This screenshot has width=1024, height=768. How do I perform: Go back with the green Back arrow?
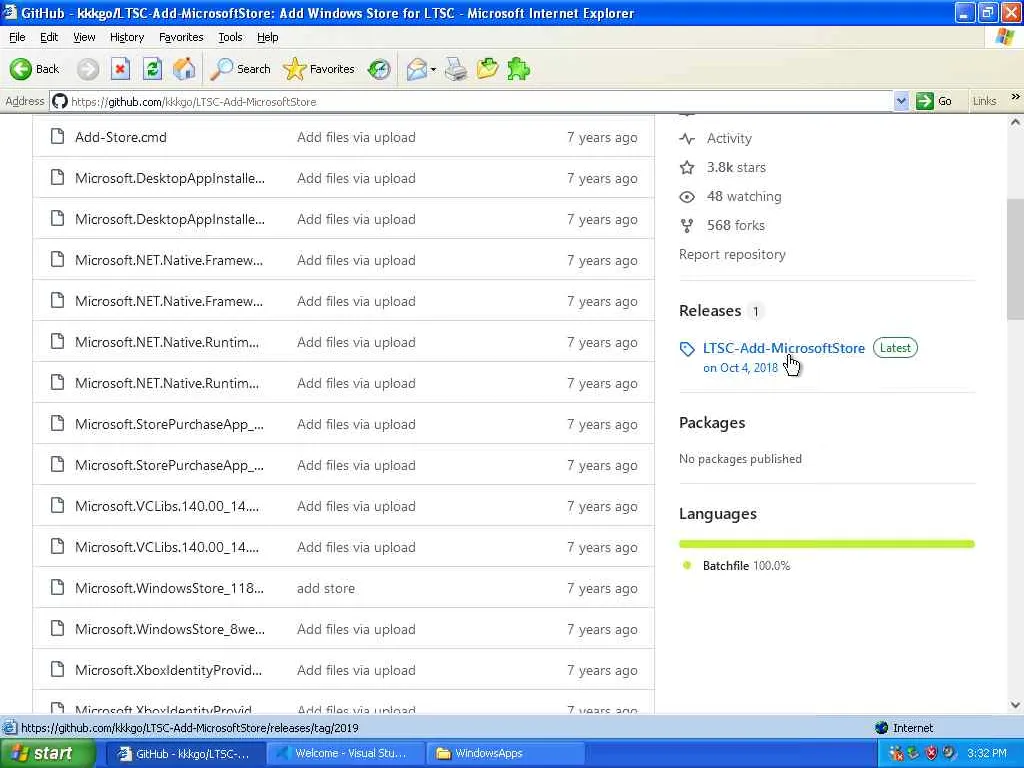(35, 69)
